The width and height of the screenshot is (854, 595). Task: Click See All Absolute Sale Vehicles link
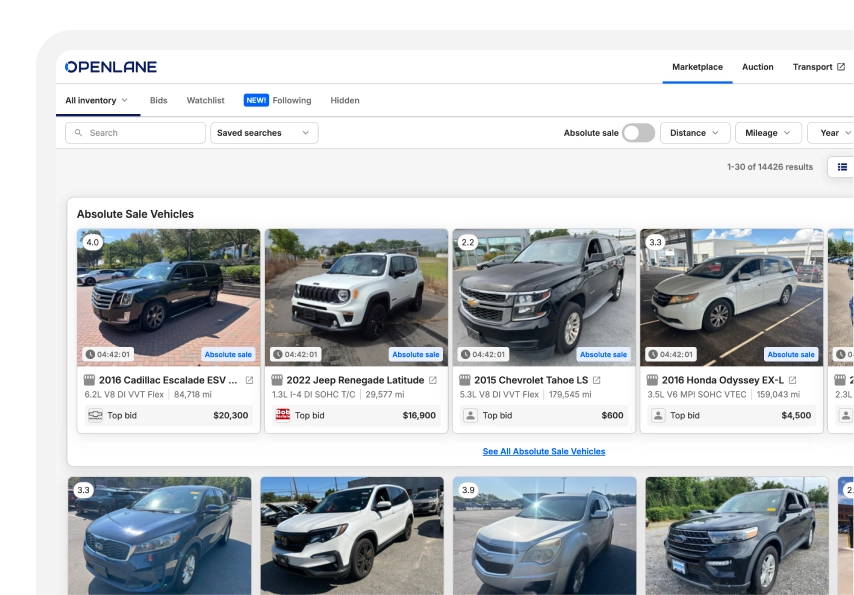pyautogui.click(x=543, y=451)
